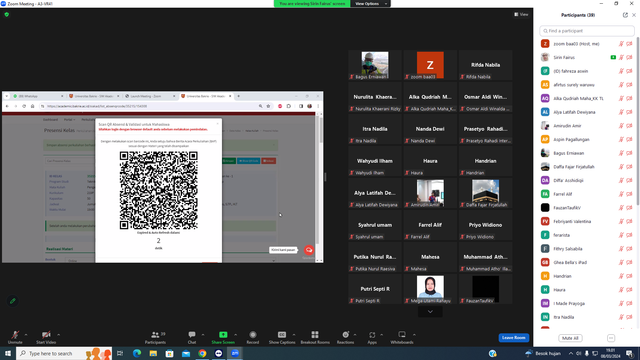
Task: Expand caption options arrow beside Show Captions
Action: [x=294, y=335]
